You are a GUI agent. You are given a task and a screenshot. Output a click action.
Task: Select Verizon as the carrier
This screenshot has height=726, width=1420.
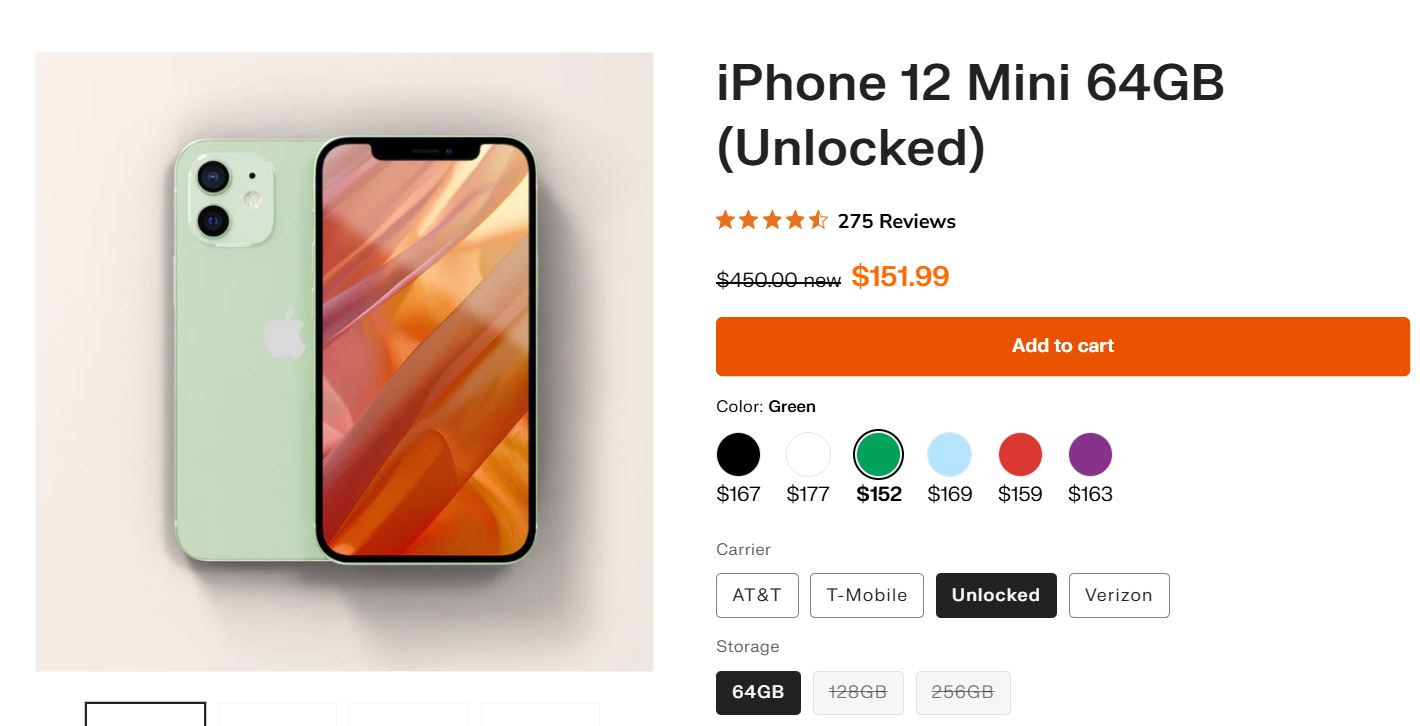(x=1119, y=595)
